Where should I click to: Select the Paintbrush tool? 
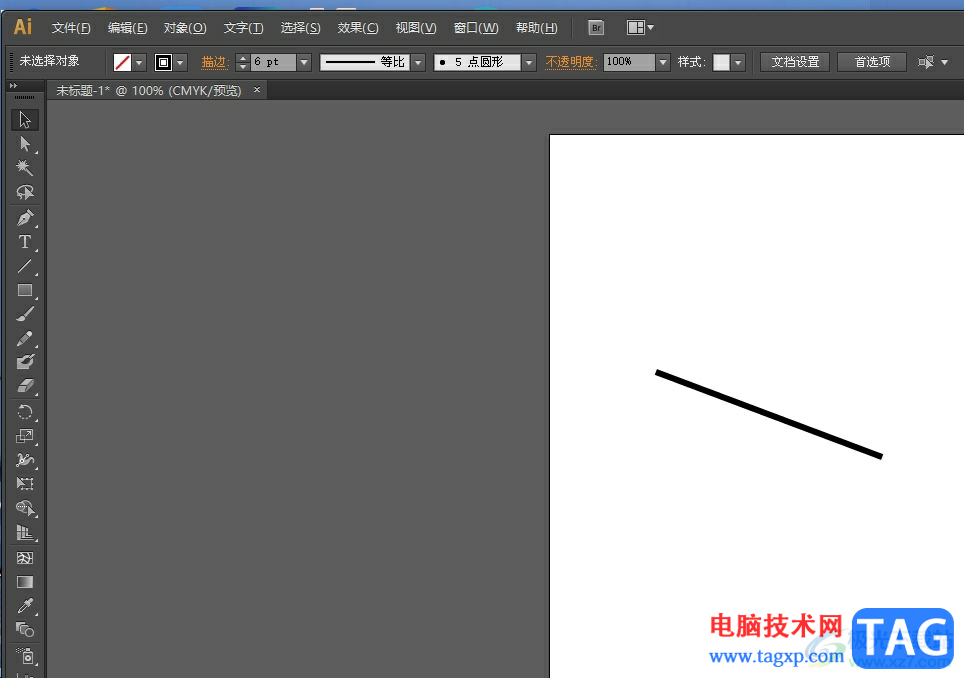pos(25,314)
